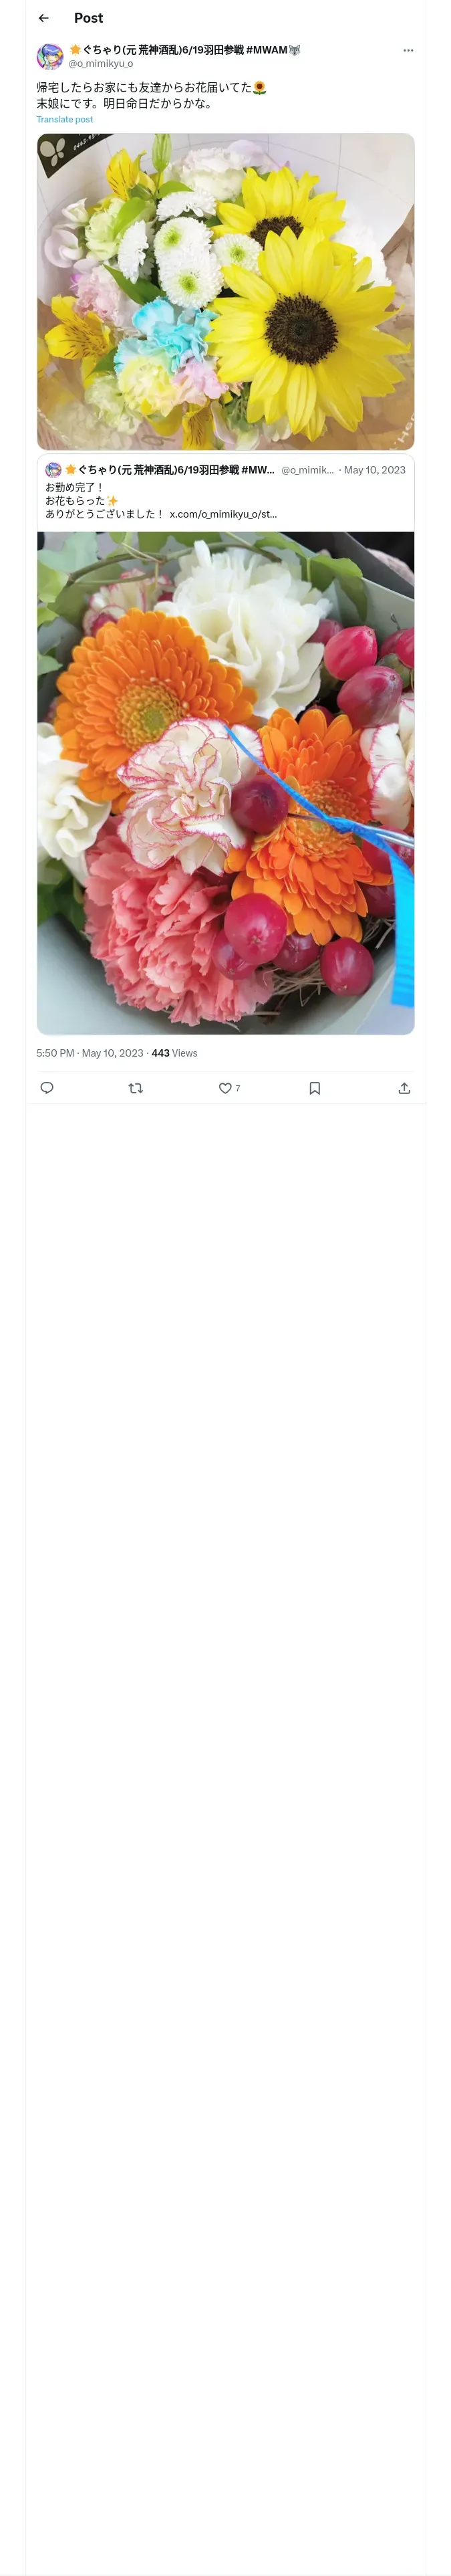Repost using the retweet arrows icon
This screenshot has width=451, height=2576.
click(136, 1088)
